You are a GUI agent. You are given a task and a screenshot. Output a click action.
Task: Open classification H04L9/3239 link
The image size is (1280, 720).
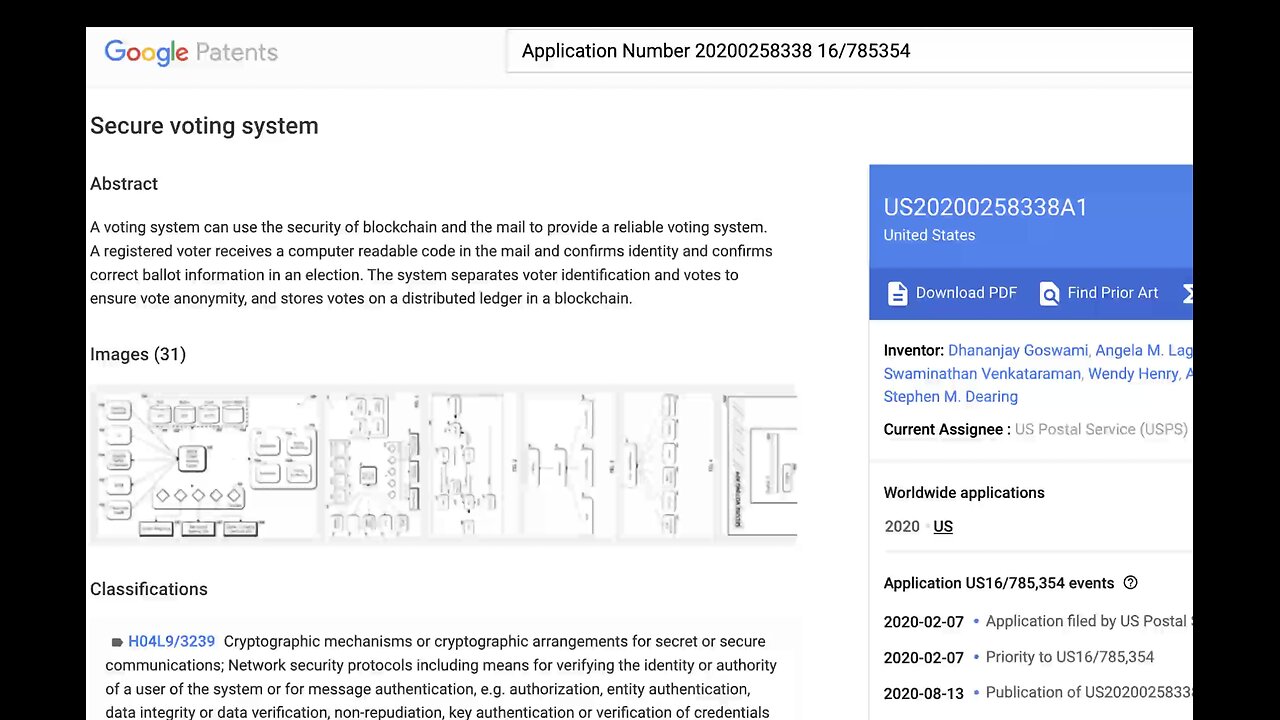point(171,642)
